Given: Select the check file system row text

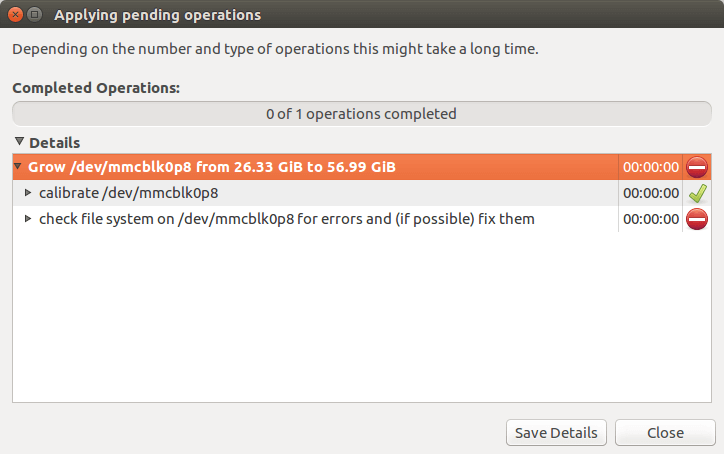Looking at the screenshot, I should click(286, 219).
